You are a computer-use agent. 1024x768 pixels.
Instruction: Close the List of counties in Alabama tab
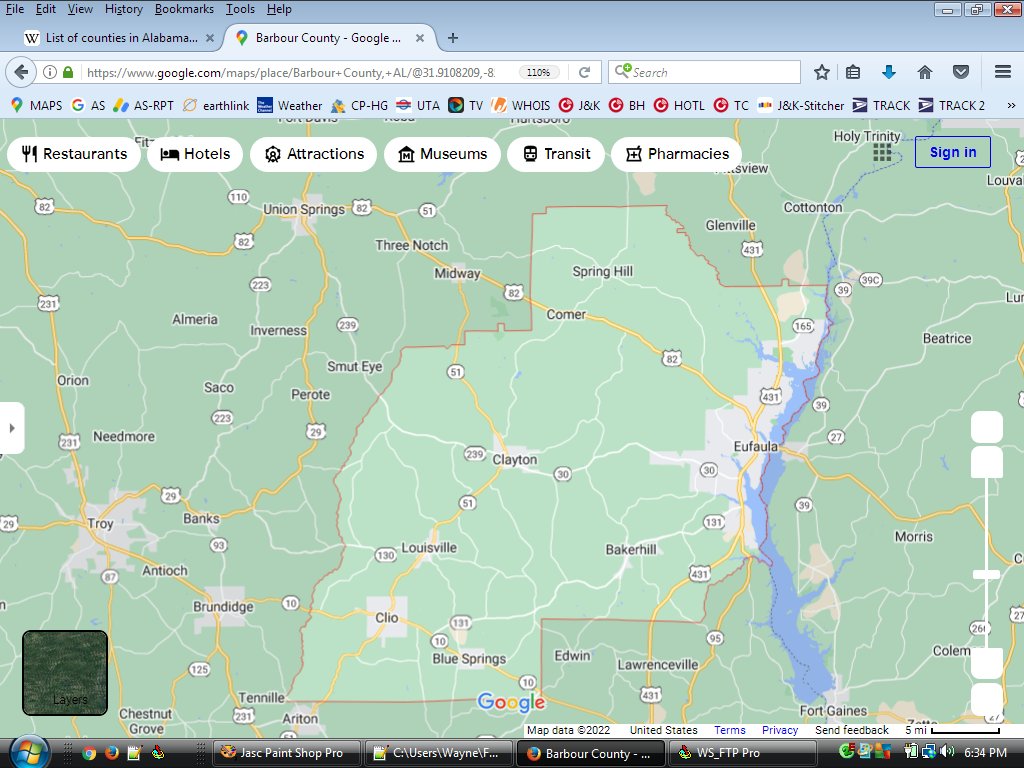210,38
